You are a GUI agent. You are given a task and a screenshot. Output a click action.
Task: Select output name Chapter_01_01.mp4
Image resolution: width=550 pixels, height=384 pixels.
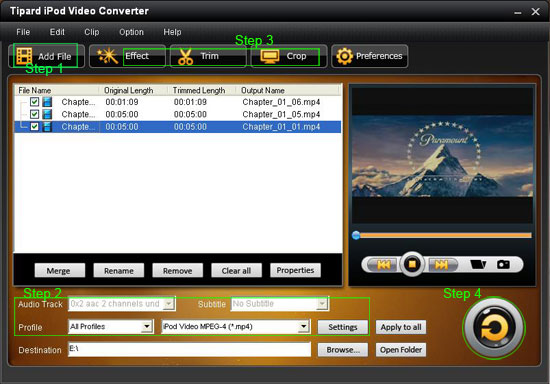pos(281,127)
